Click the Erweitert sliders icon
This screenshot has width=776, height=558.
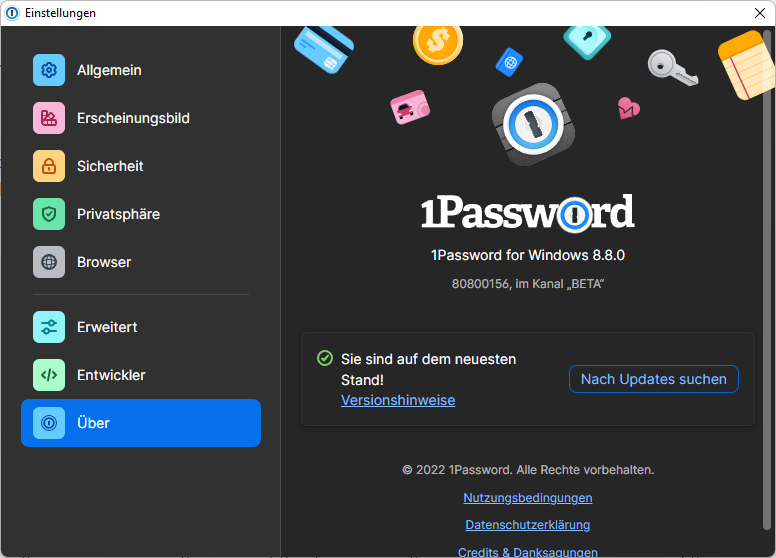point(49,327)
